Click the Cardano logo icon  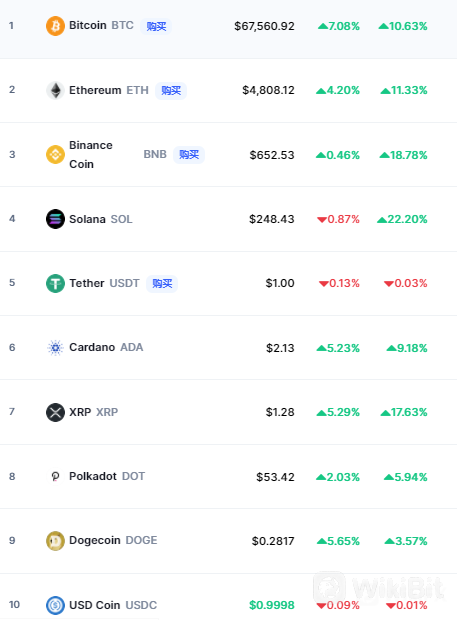click(55, 348)
